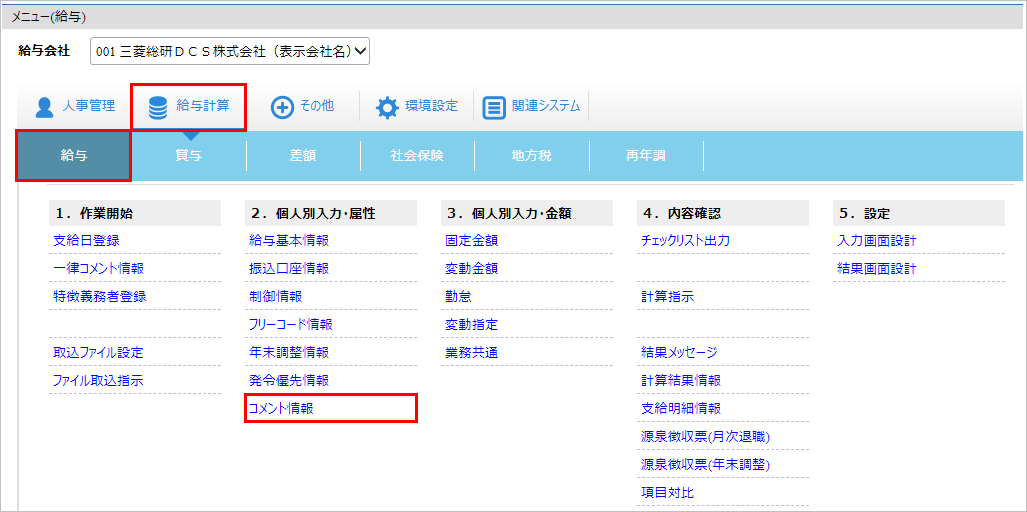
Task: Open the 源泉徴収票(年末調整) link
Action: point(705,465)
